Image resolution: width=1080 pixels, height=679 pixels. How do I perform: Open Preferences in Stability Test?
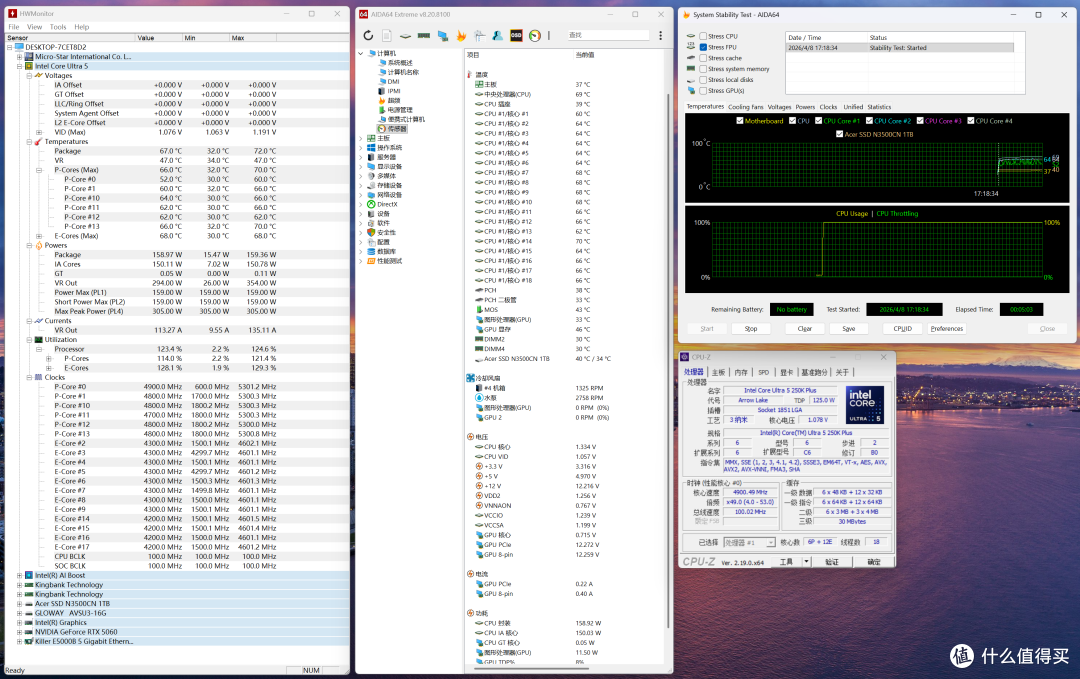(x=946, y=328)
